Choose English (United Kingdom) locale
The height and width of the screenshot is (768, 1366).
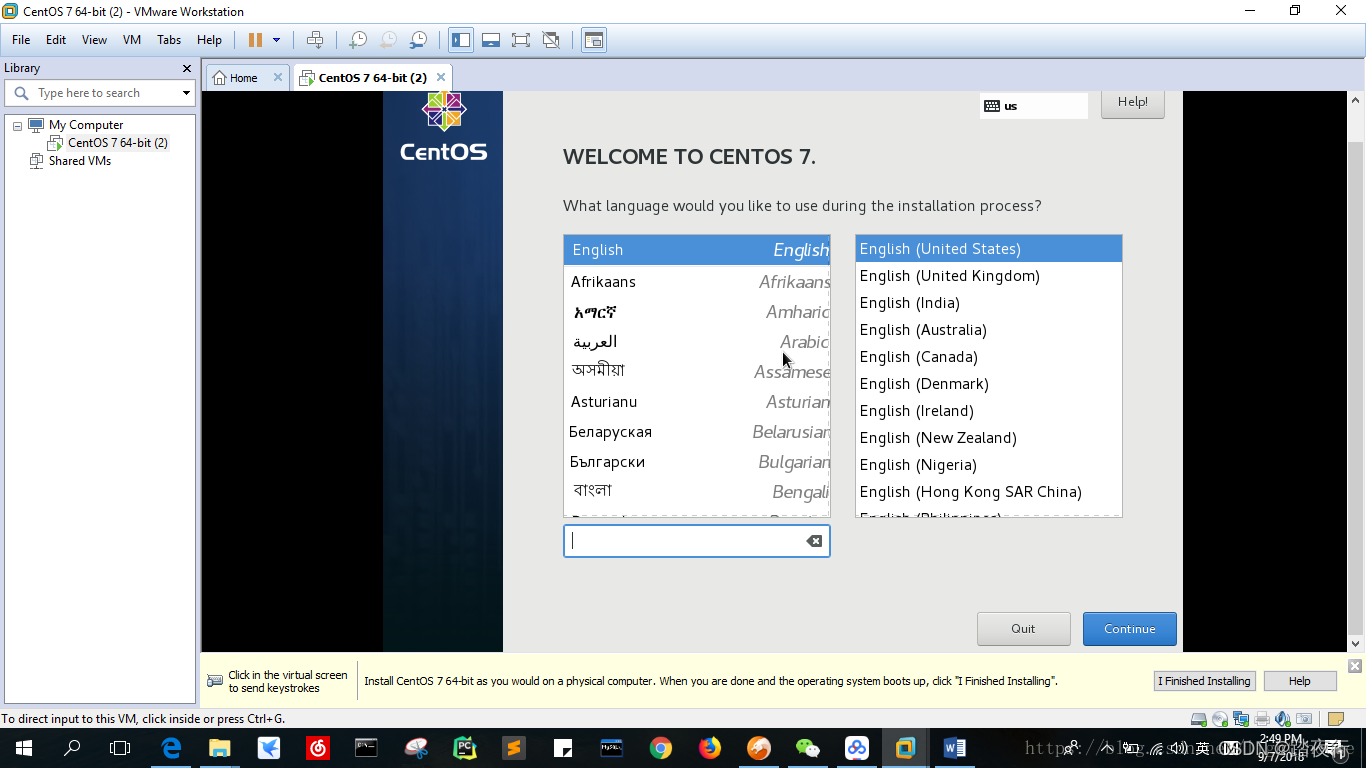(989, 276)
